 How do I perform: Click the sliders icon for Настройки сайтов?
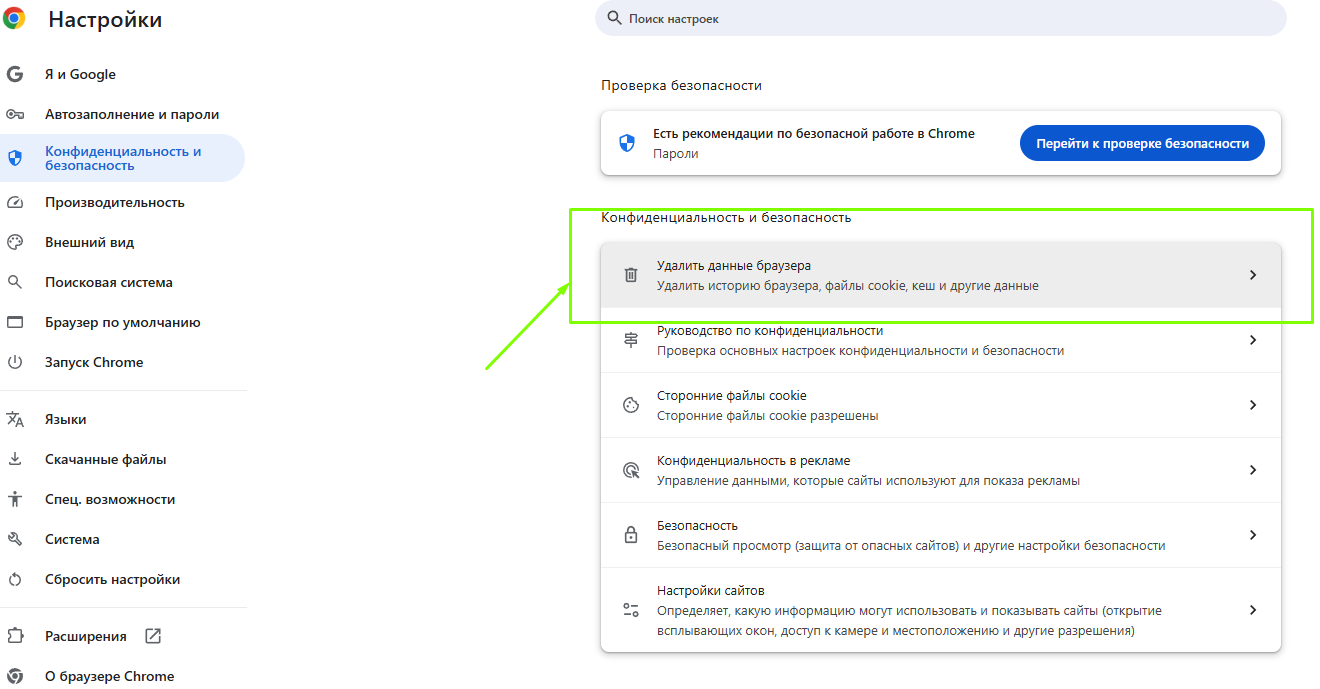pyautogui.click(x=631, y=610)
